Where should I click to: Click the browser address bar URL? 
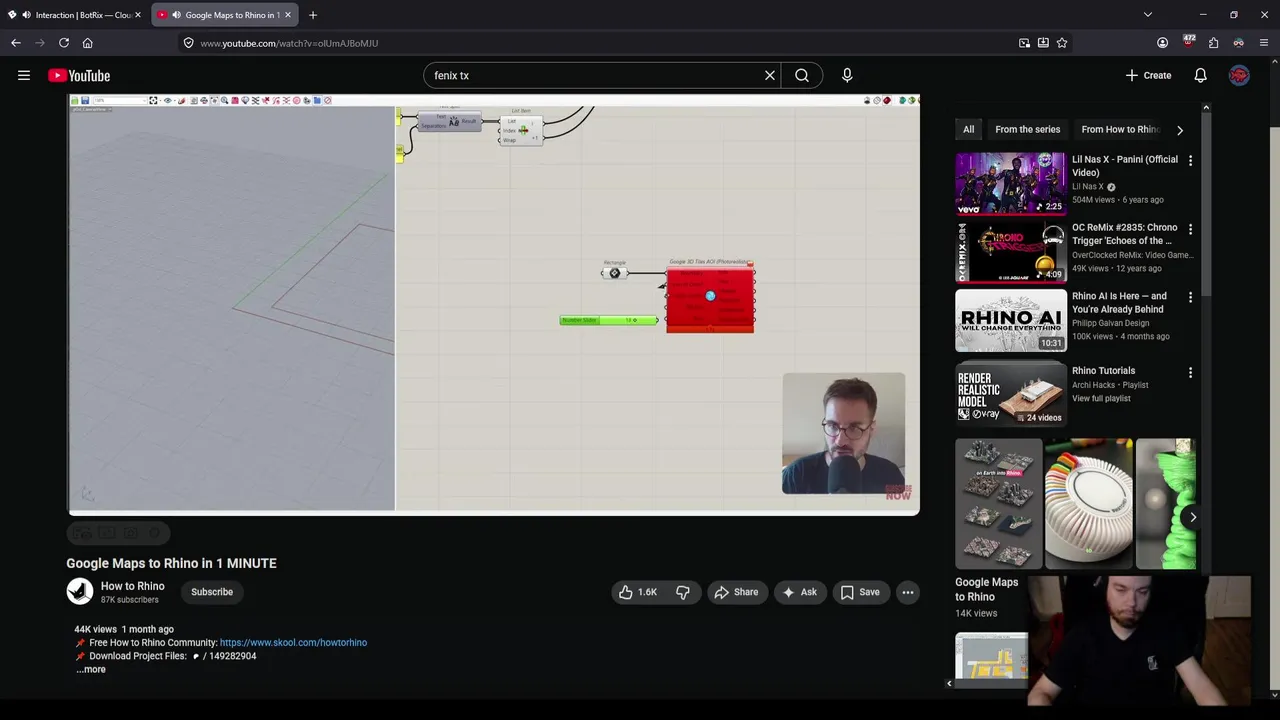coord(289,43)
